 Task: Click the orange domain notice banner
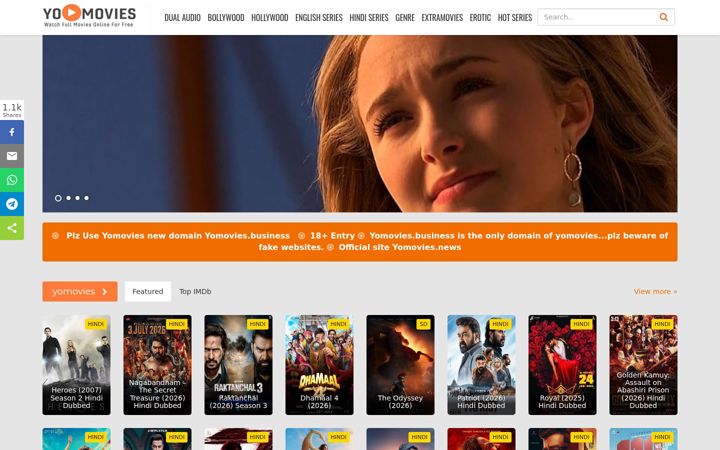(x=360, y=242)
